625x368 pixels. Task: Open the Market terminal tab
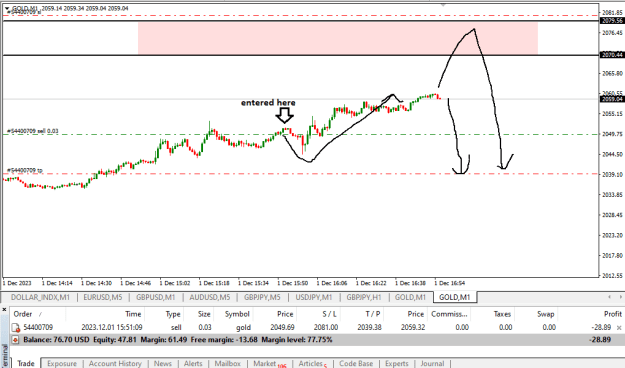[x=269, y=363]
